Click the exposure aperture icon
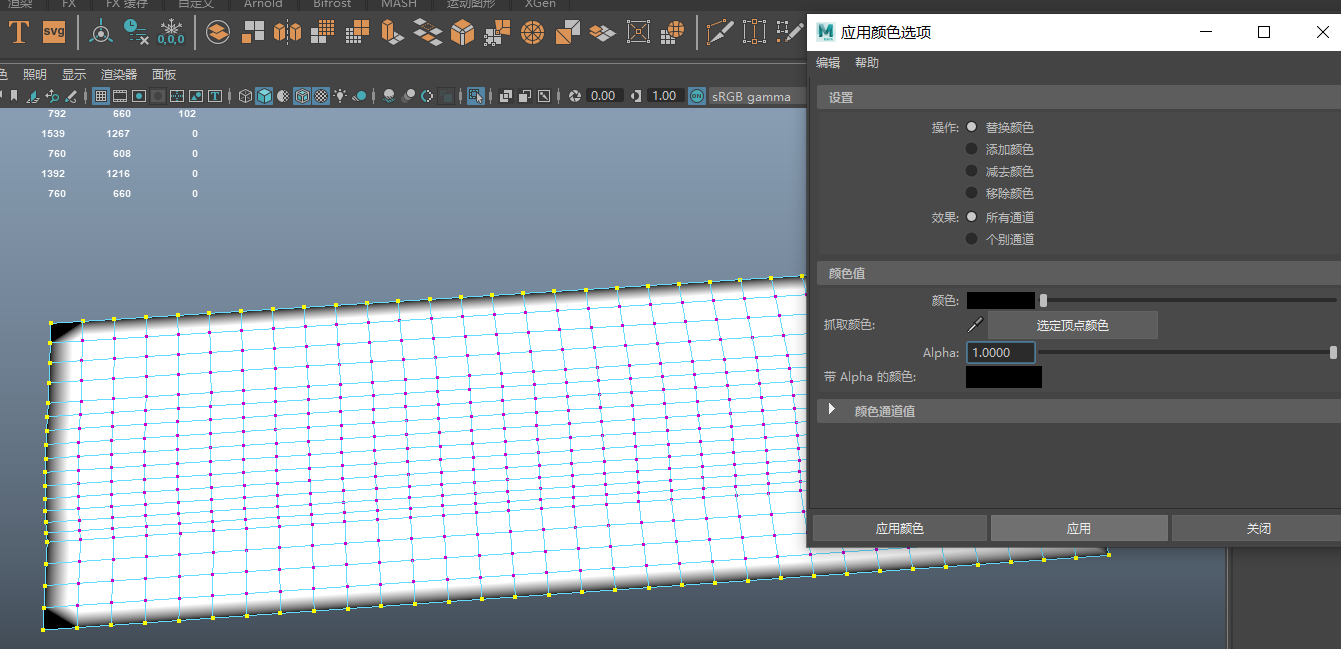 pyautogui.click(x=575, y=96)
